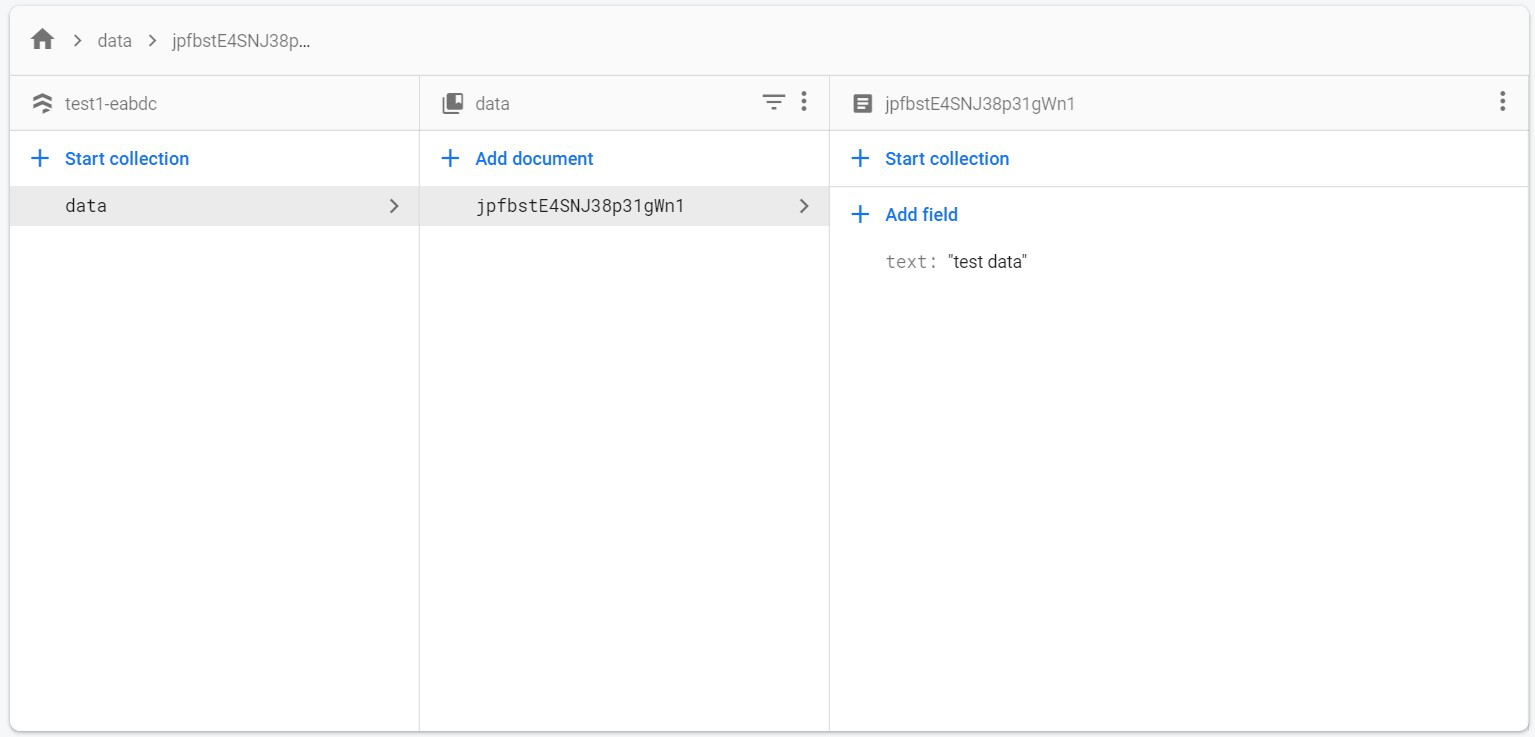Click the Add document button
Viewport: 1535px width, 737px height.
tap(534, 158)
